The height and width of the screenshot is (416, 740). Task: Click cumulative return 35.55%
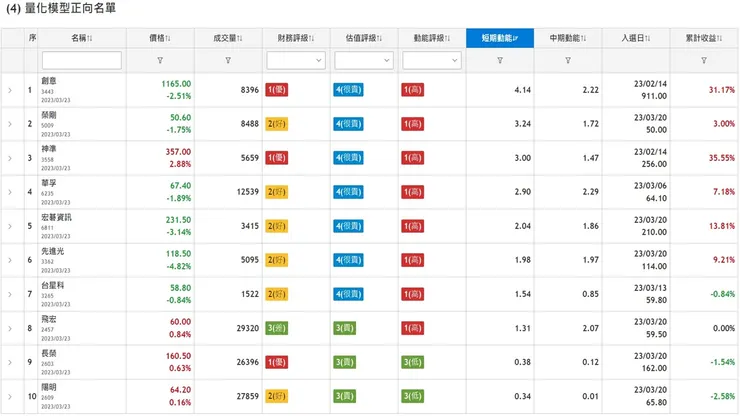722,158
